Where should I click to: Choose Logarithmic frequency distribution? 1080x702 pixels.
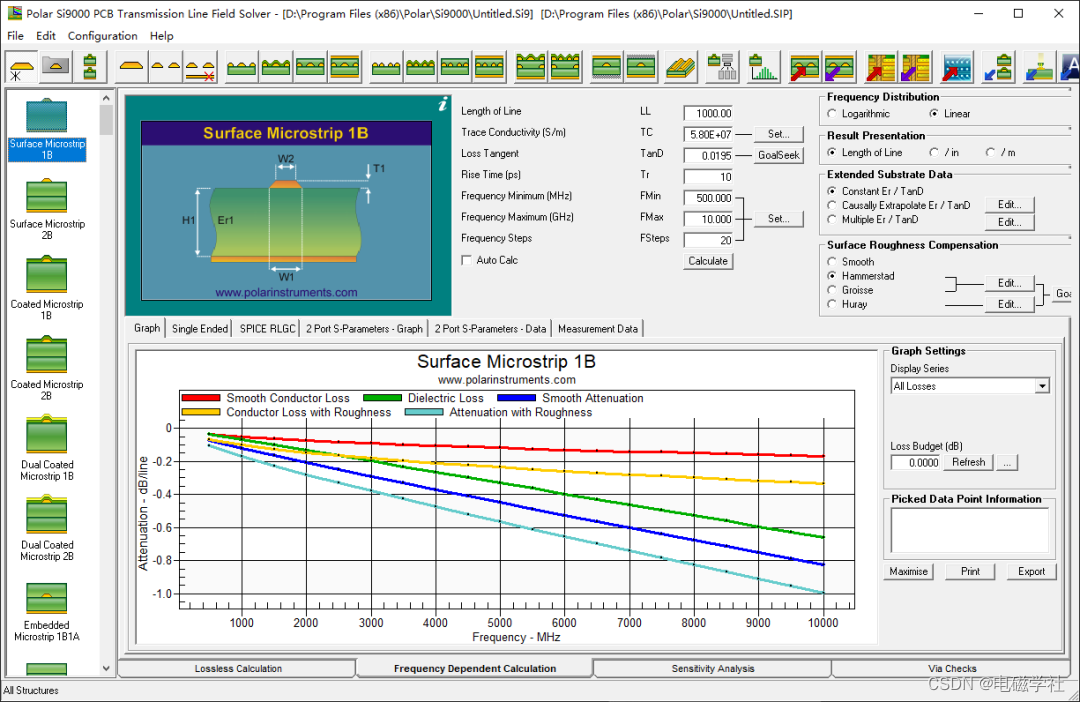point(832,114)
